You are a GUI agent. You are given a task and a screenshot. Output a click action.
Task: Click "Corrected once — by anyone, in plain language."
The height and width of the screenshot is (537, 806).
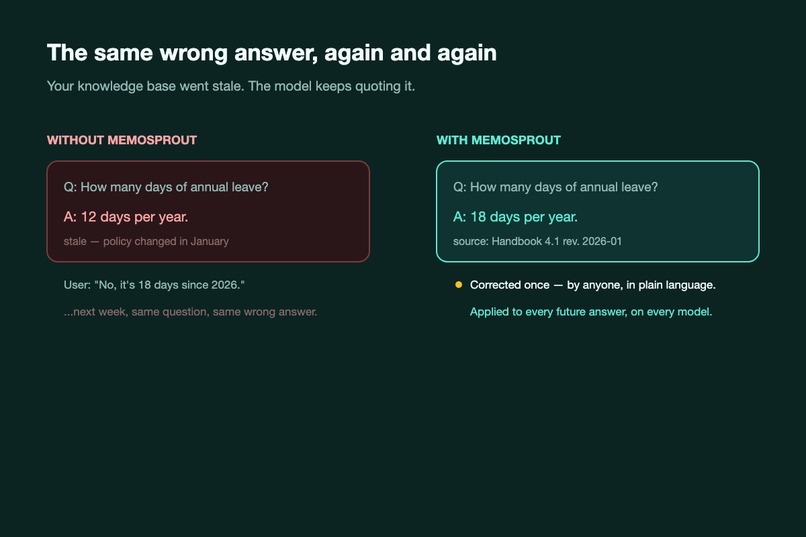pyautogui.click(x=592, y=285)
